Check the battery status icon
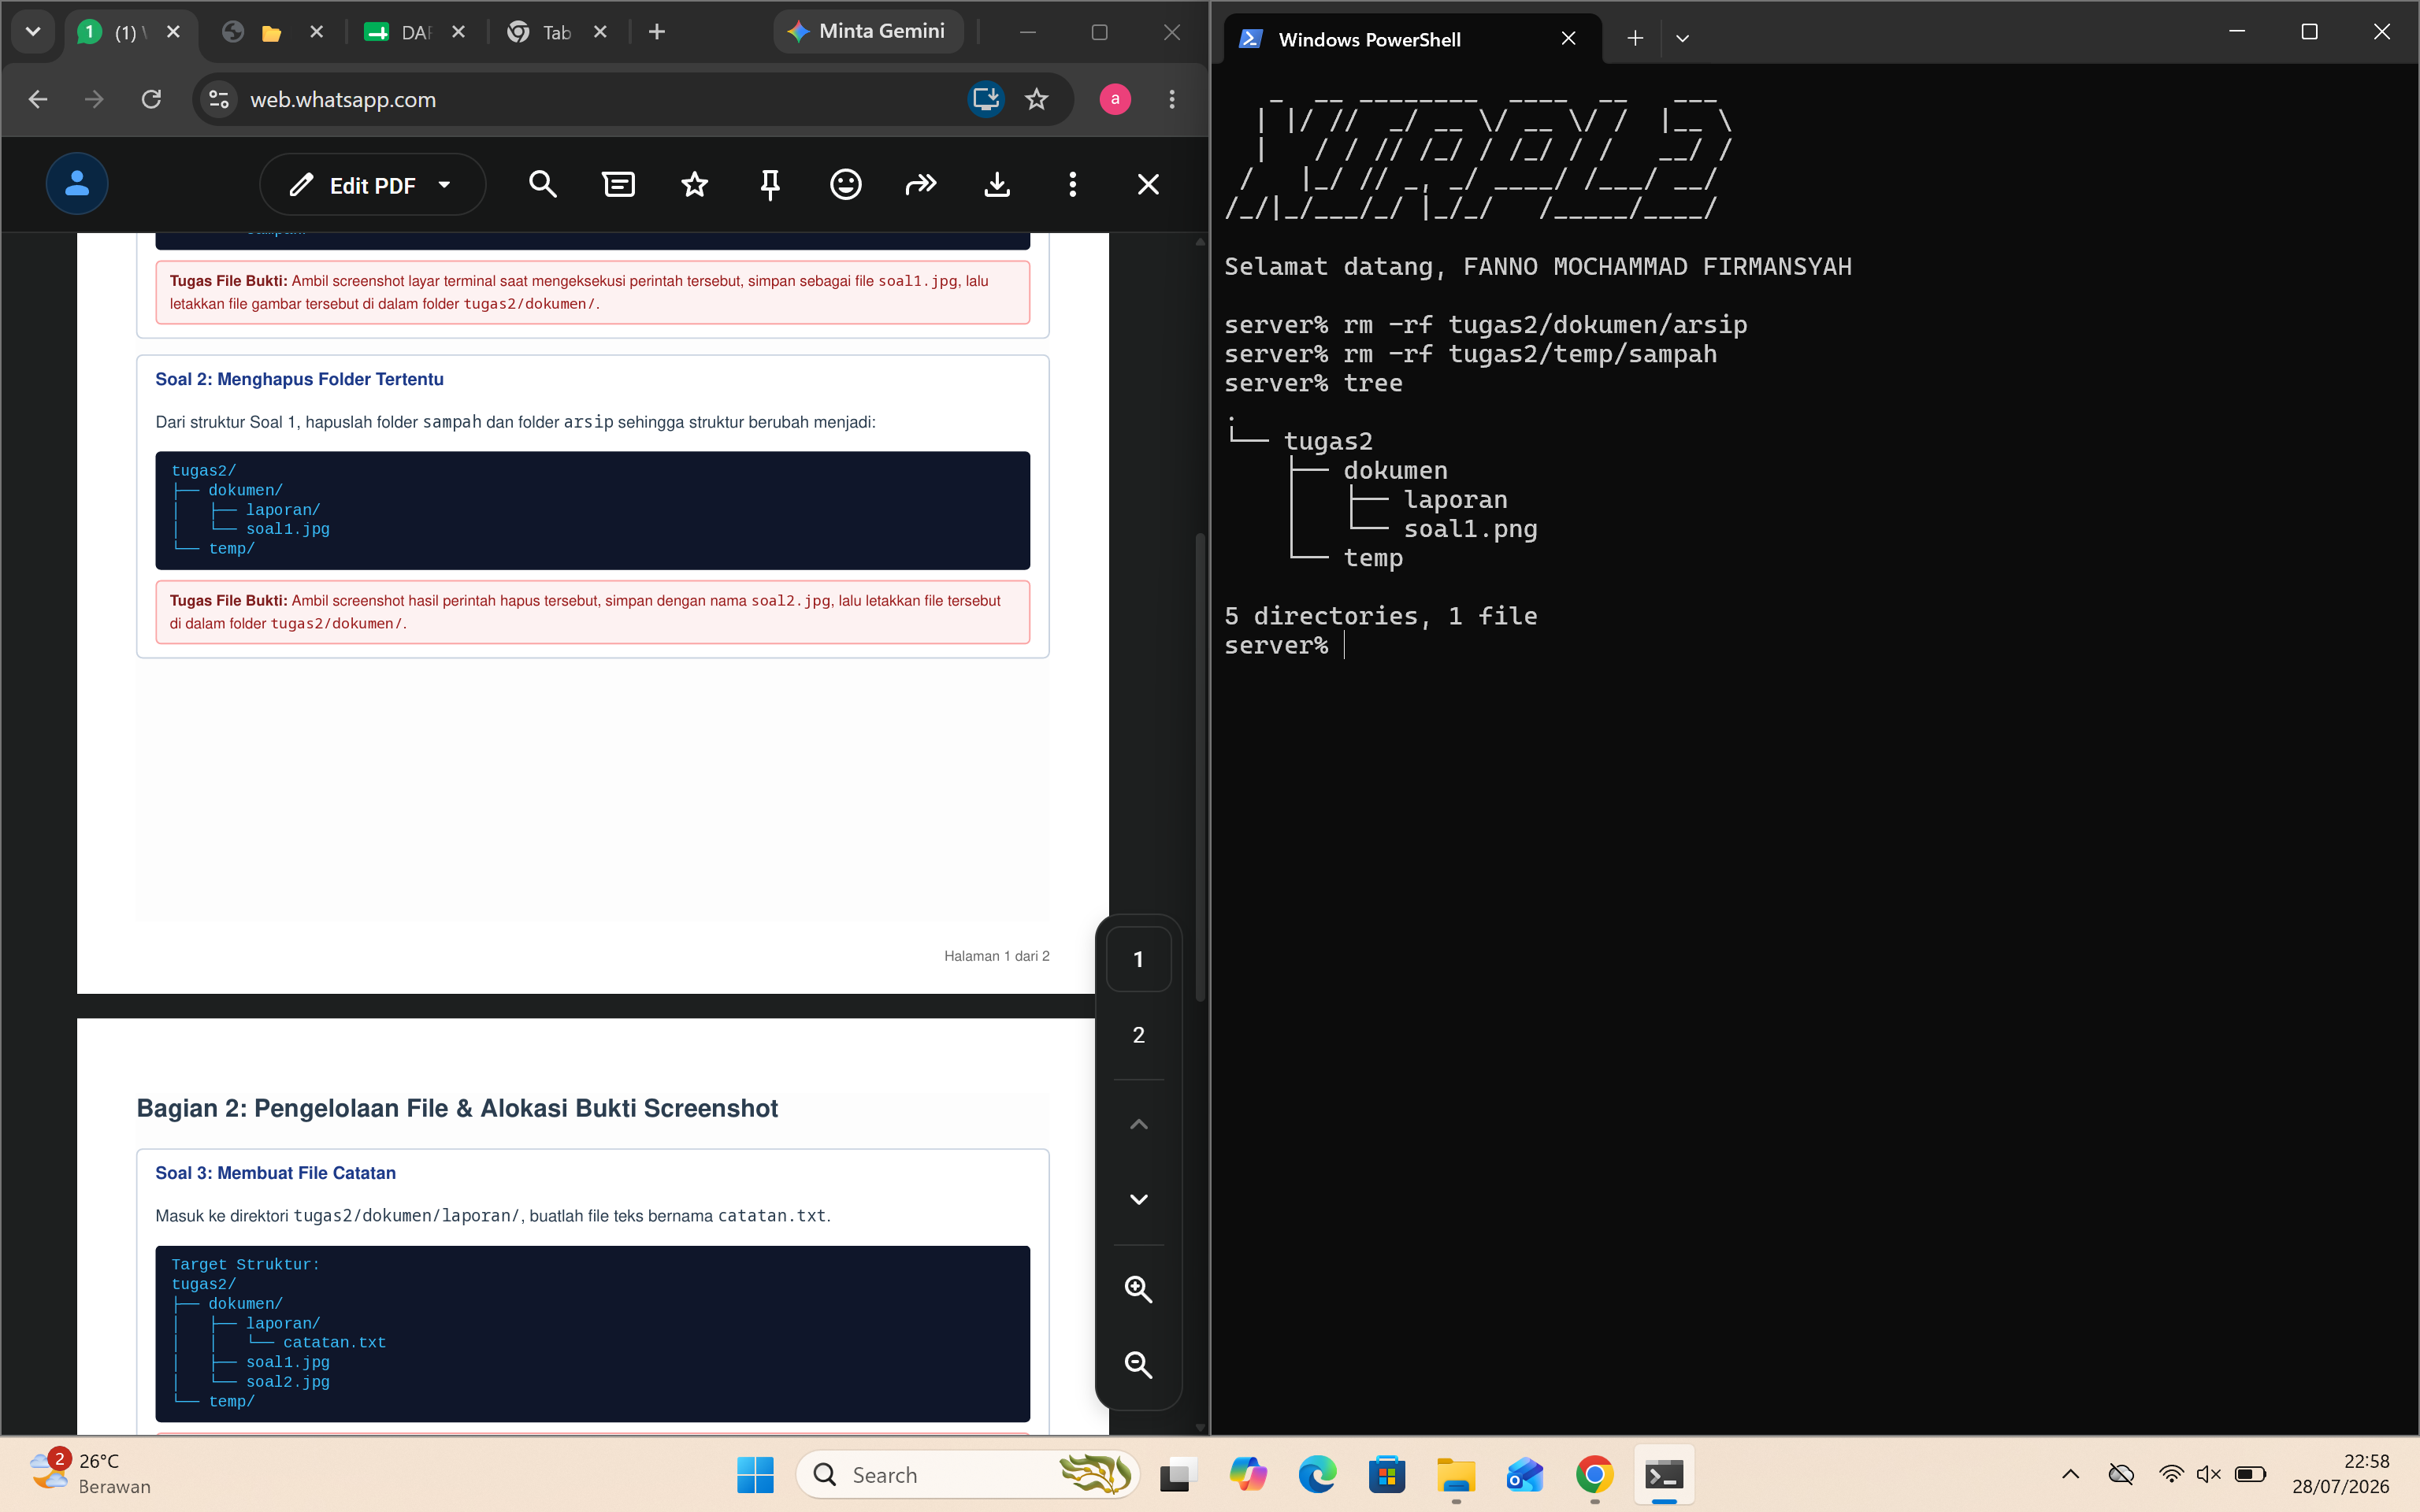The height and width of the screenshot is (1512, 2420). pos(2250,1474)
